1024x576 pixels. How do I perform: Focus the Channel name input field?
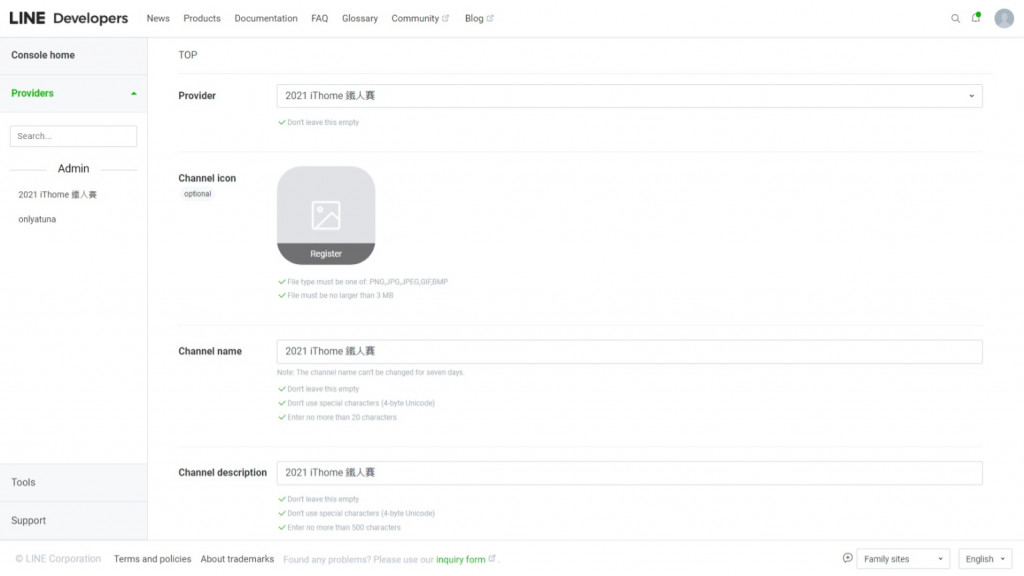pyautogui.click(x=630, y=351)
